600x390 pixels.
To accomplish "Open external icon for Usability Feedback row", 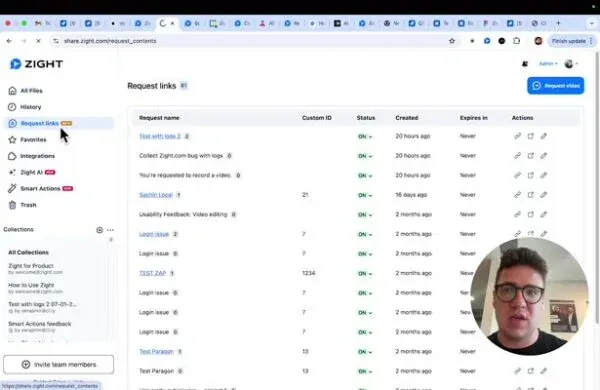I will (530, 214).
